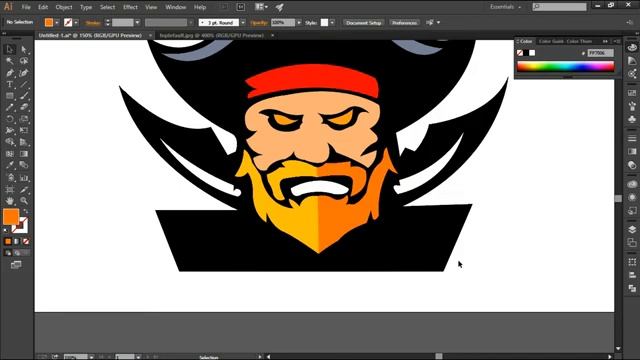The height and width of the screenshot is (360, 640).
Task: Toggle drawing mode buttons in toolbar
Action: [17, 253]
